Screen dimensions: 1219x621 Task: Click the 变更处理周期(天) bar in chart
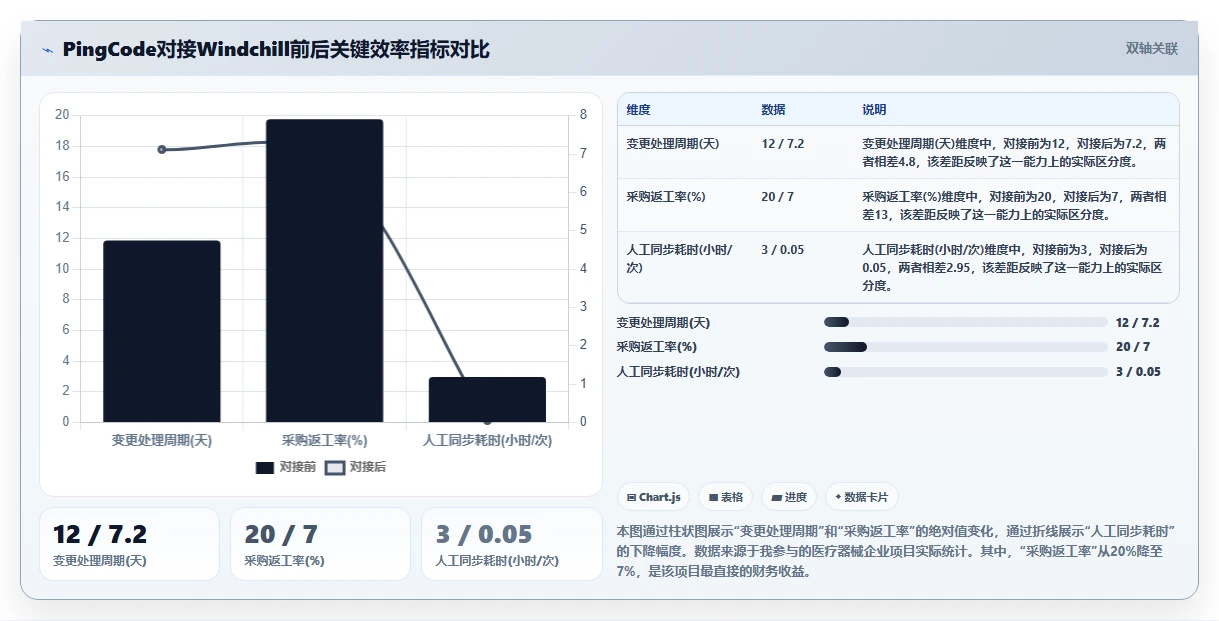pyautogui.click(x=162, y=331)
